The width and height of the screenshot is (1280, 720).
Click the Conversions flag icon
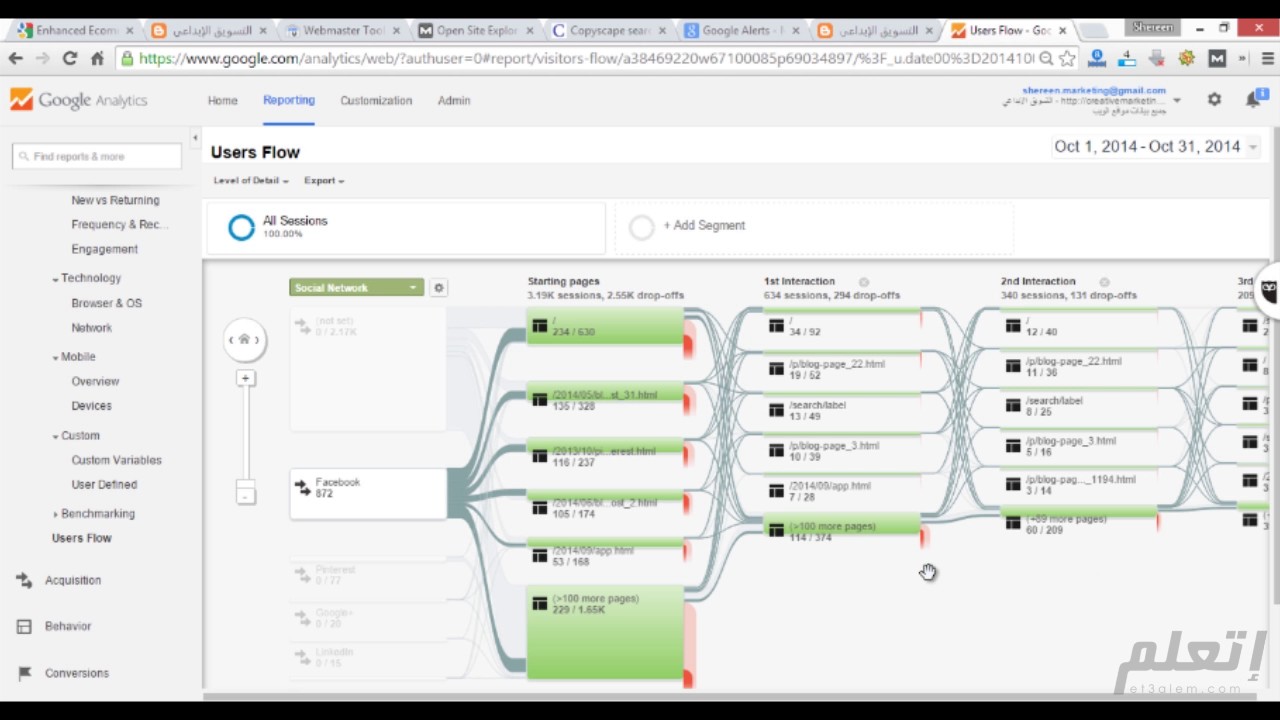(24, 673)
